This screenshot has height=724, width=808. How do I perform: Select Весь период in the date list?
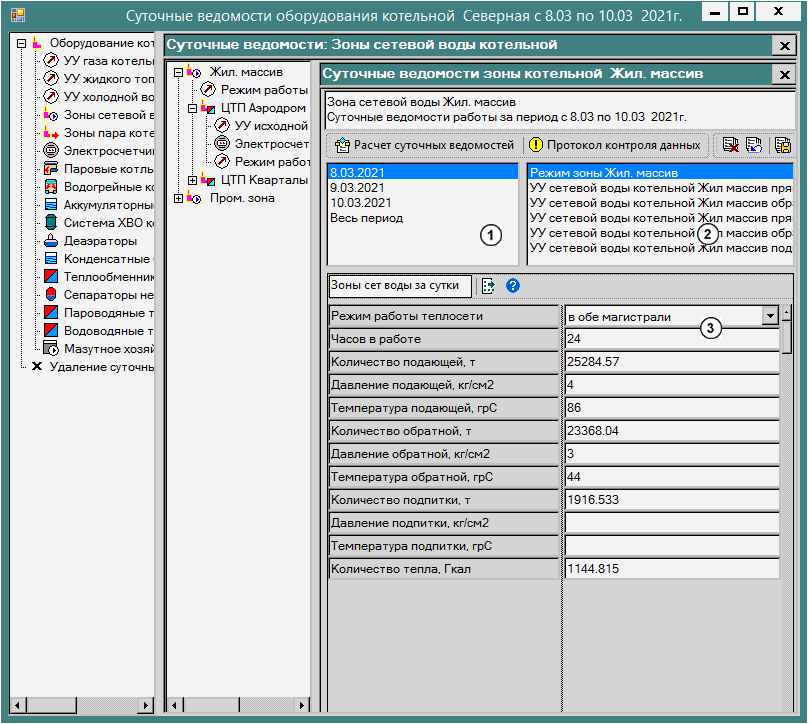(366, 218)
